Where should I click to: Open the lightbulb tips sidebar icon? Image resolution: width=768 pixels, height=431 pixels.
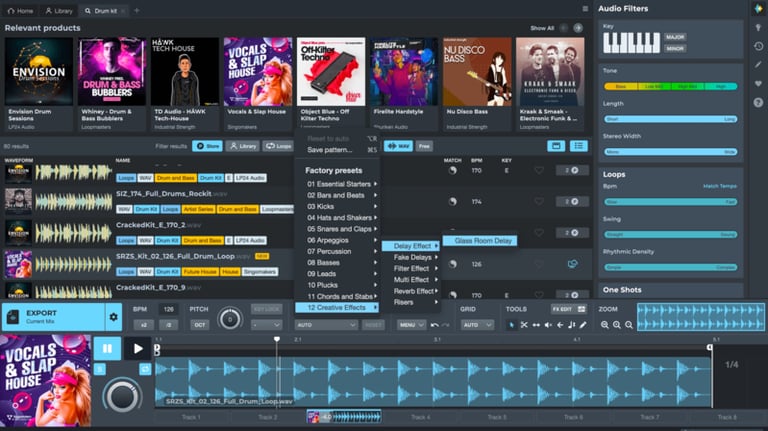(758, 28)
